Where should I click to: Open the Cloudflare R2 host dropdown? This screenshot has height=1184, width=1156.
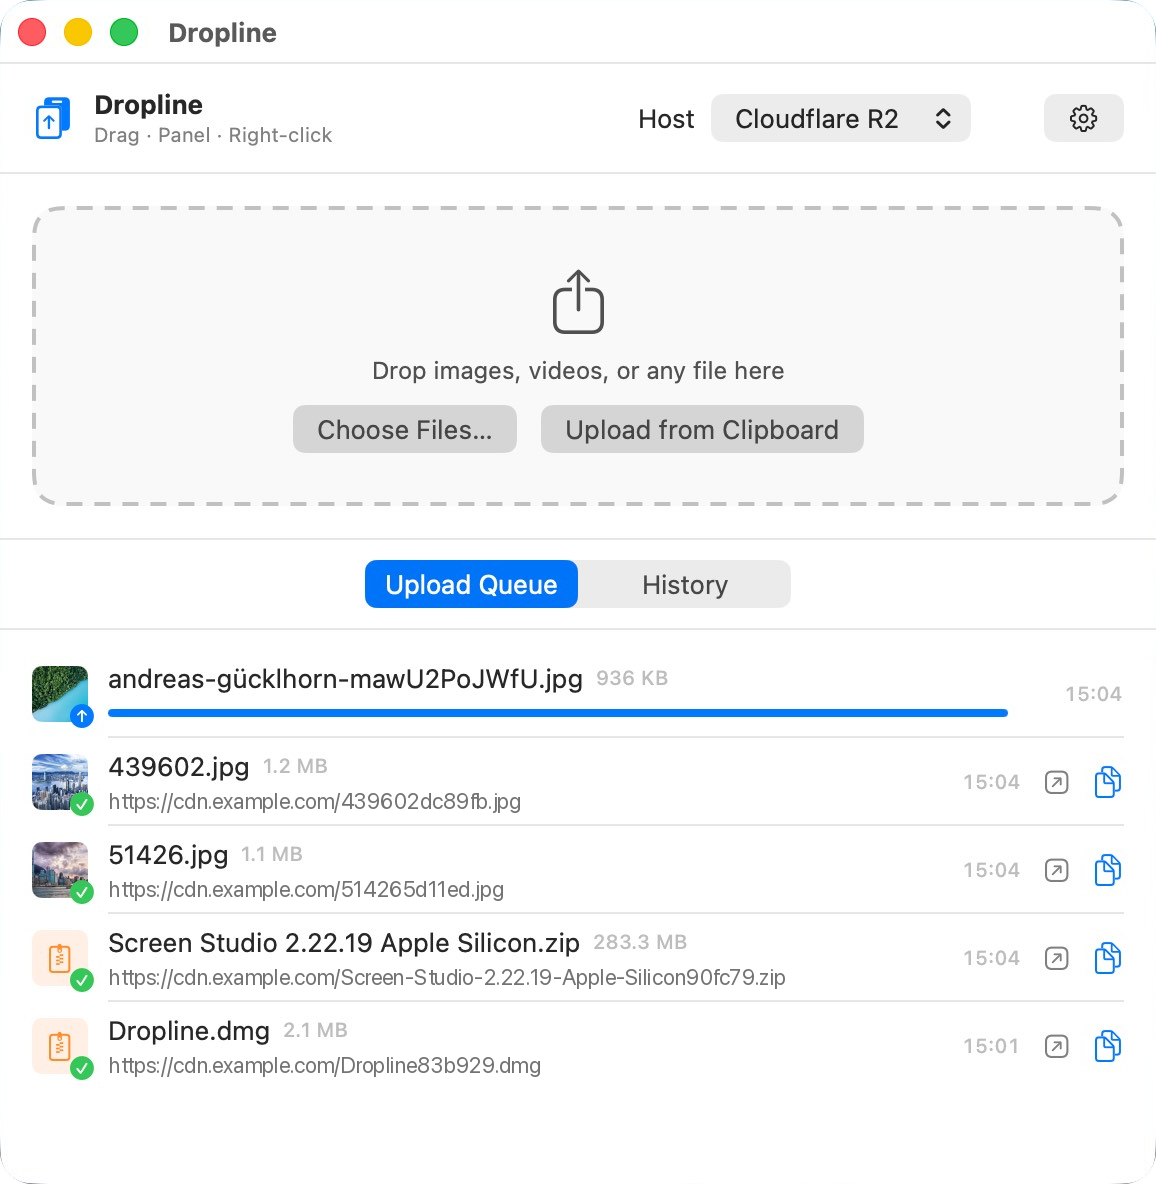click(x=840, y=119)
